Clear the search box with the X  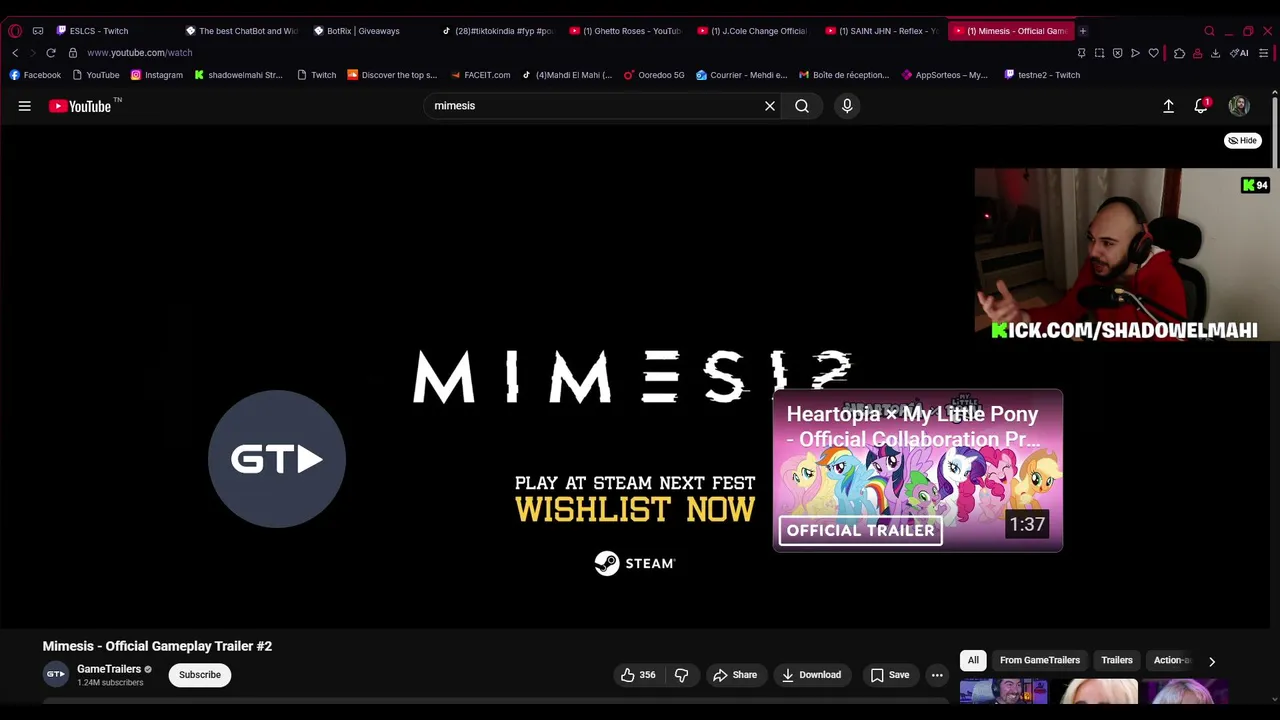770,106
